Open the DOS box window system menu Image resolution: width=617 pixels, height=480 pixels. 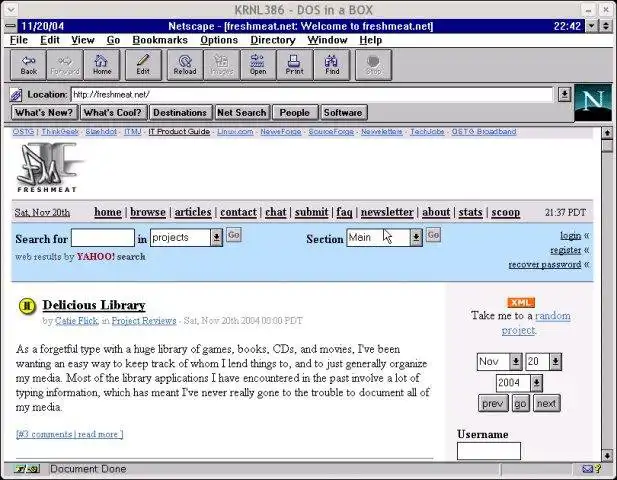tap(11, 9)
